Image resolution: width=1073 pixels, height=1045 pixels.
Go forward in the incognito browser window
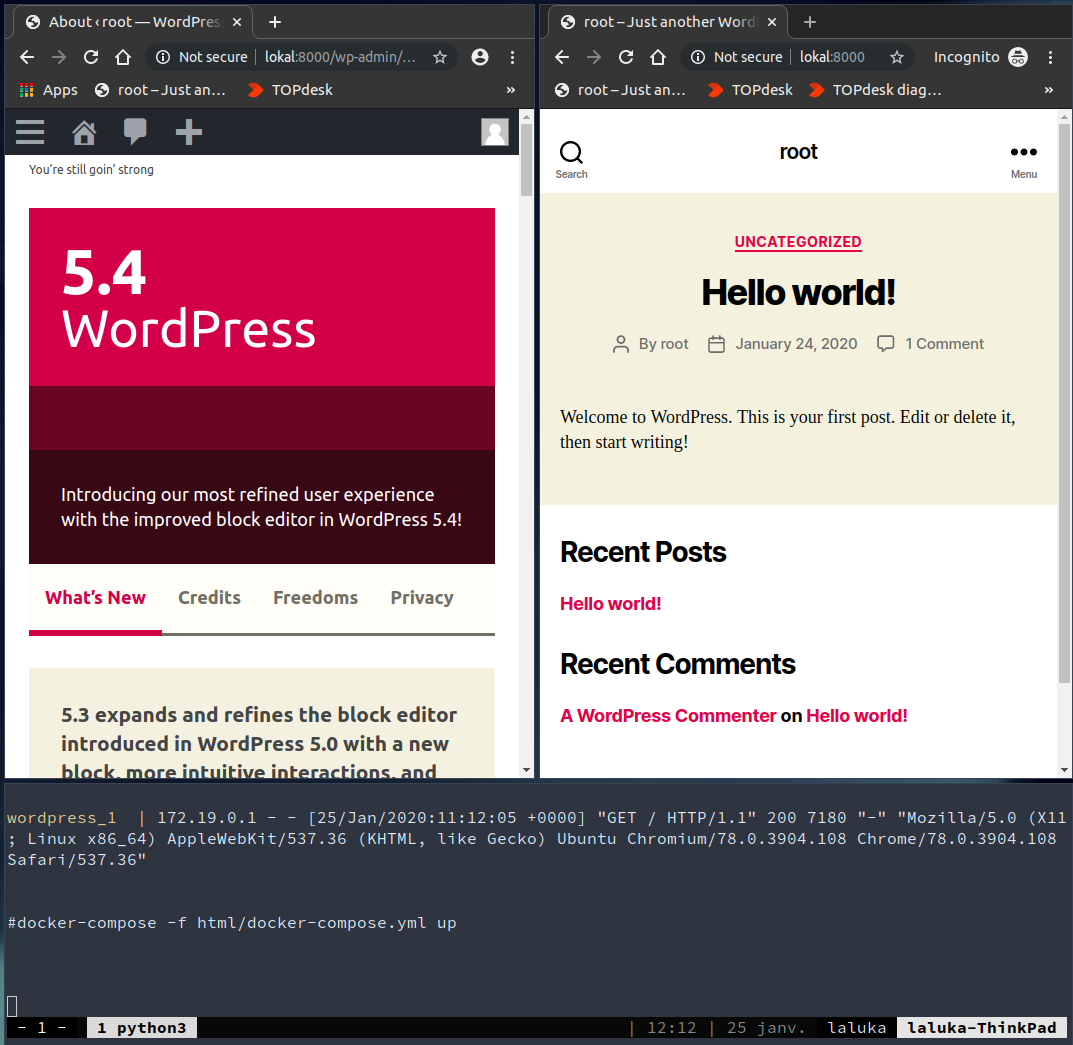click(594, 57)
